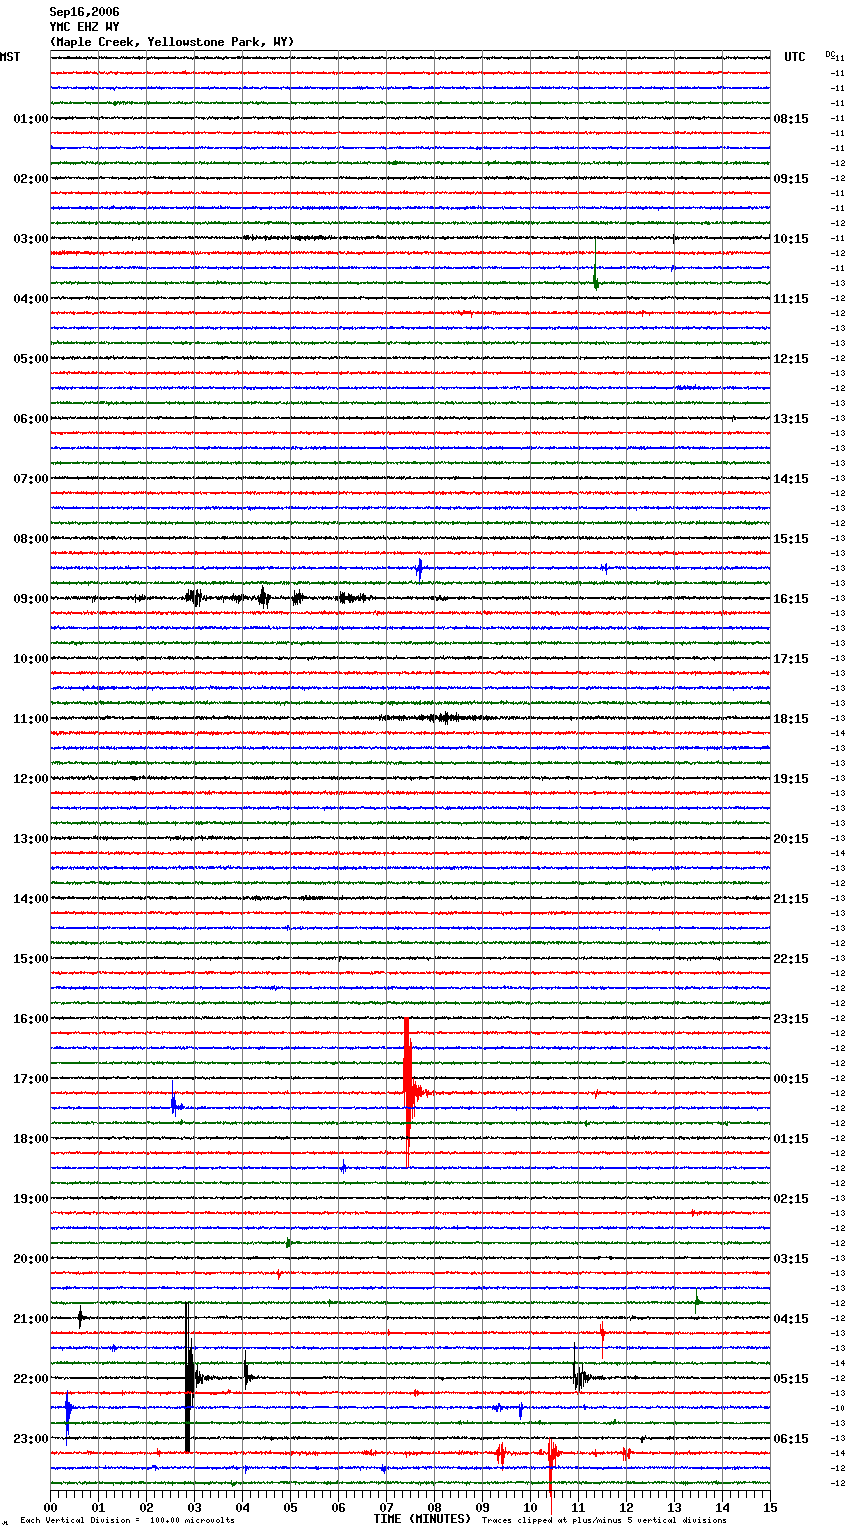
Task: Click the UTC column header
Action: tap(794, 57)
